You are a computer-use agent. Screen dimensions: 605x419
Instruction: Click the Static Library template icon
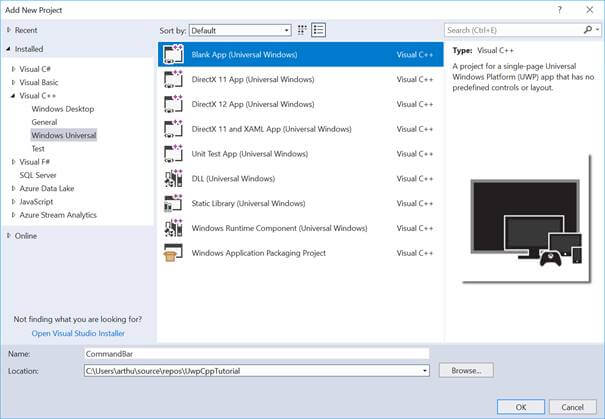[173, 203]
